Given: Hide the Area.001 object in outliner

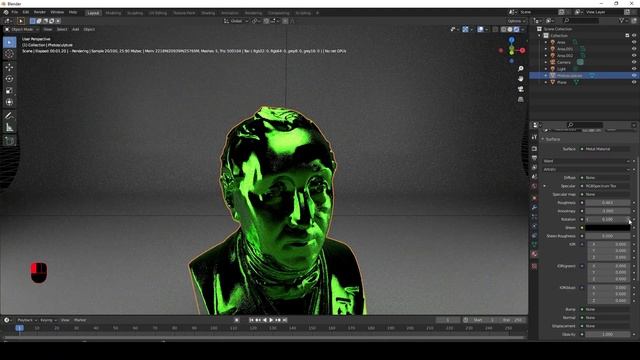Looking at the screenshot, I should pyautogui.click(x=634, y=49).
